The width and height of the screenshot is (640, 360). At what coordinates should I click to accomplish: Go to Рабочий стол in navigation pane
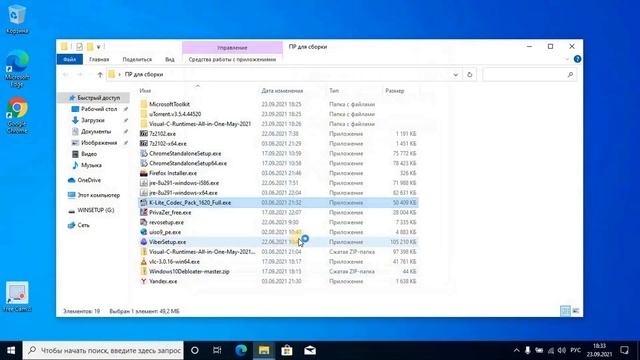pyautogui.click(x=99, y=109)
